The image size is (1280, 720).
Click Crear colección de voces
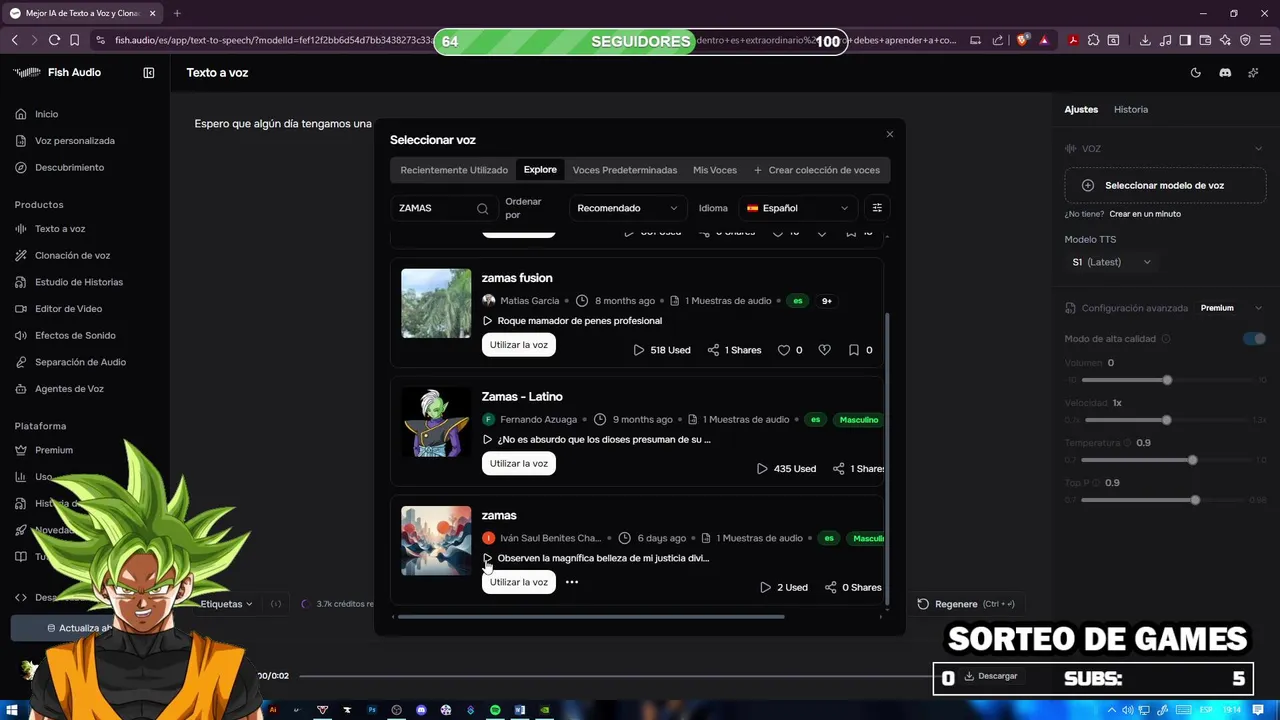[x=817, y=170]
